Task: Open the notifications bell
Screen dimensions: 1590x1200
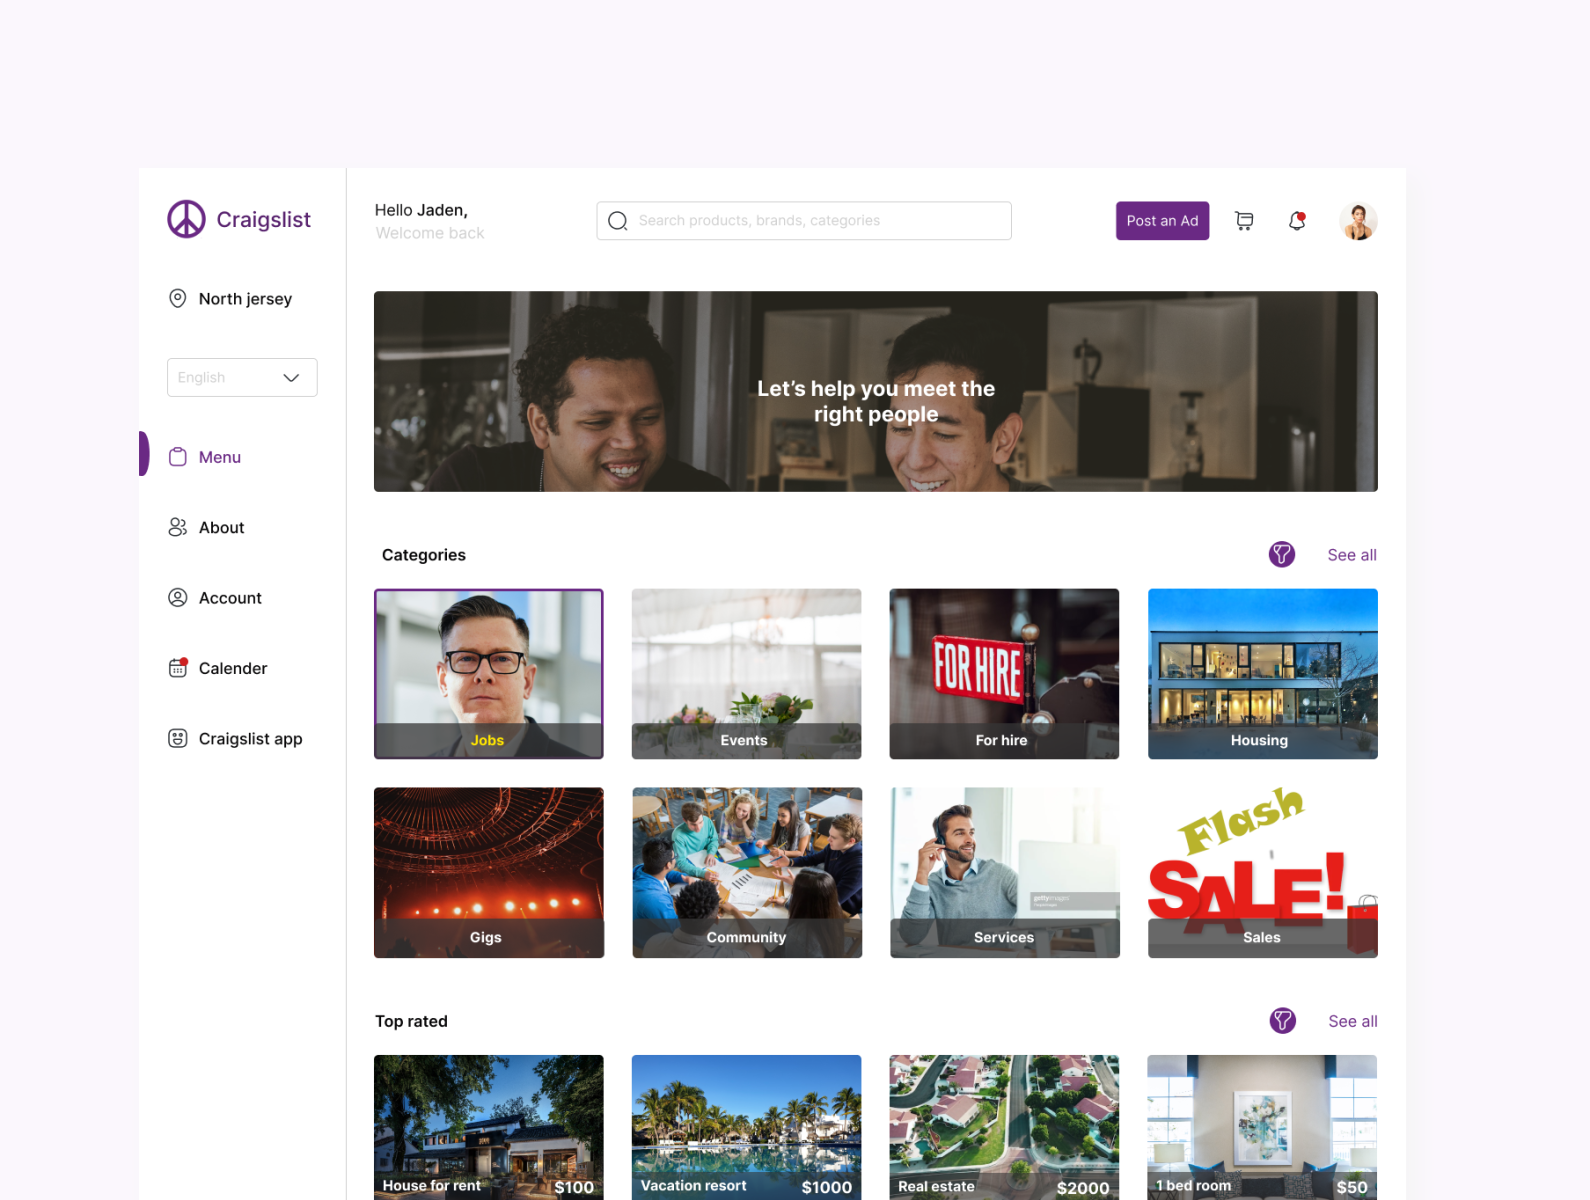Action: [x=1297, y=221]
